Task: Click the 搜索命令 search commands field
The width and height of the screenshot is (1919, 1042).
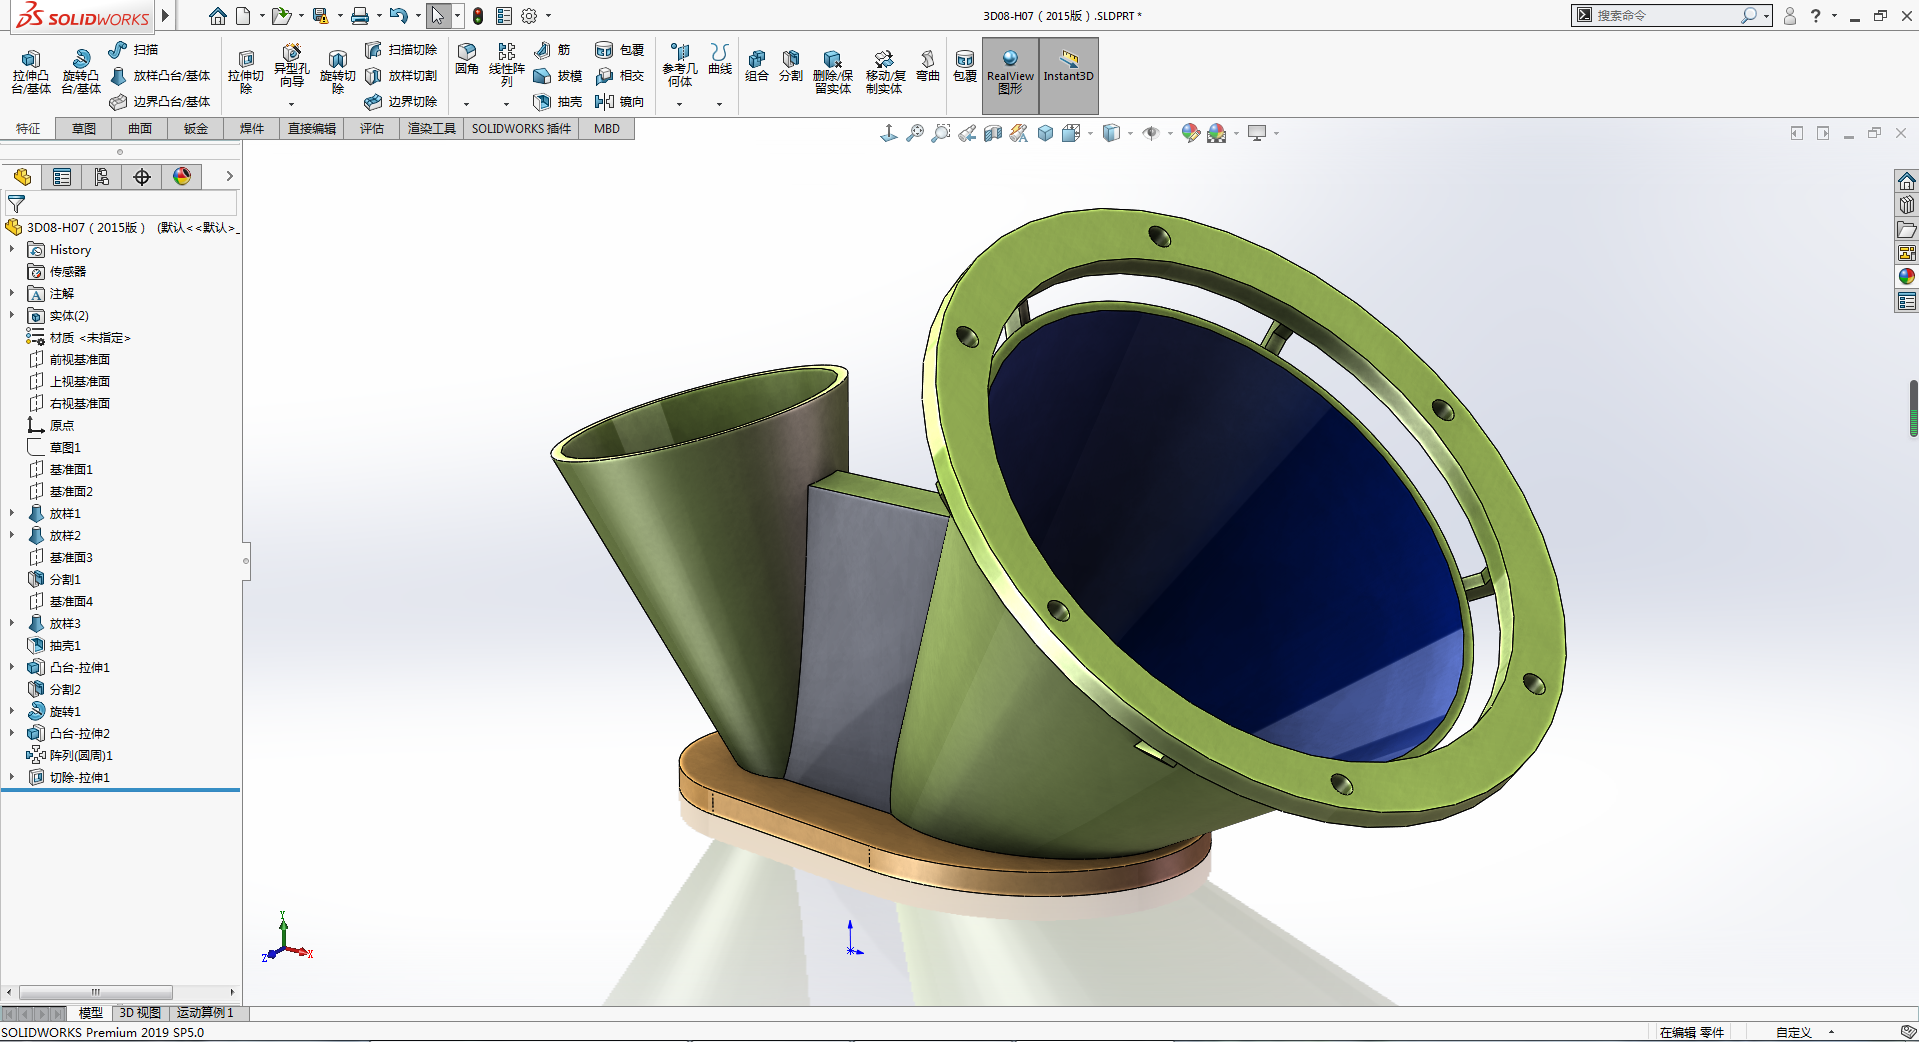Action: (1670, 15)
